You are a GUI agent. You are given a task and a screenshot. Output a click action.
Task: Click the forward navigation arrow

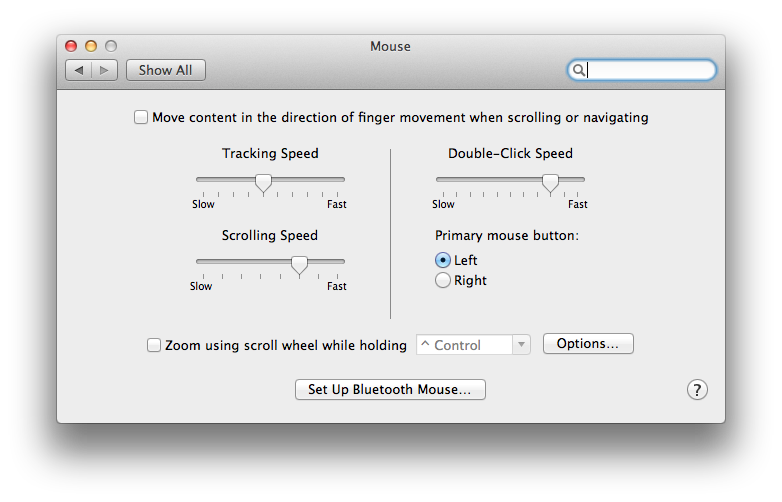(106, 70)
